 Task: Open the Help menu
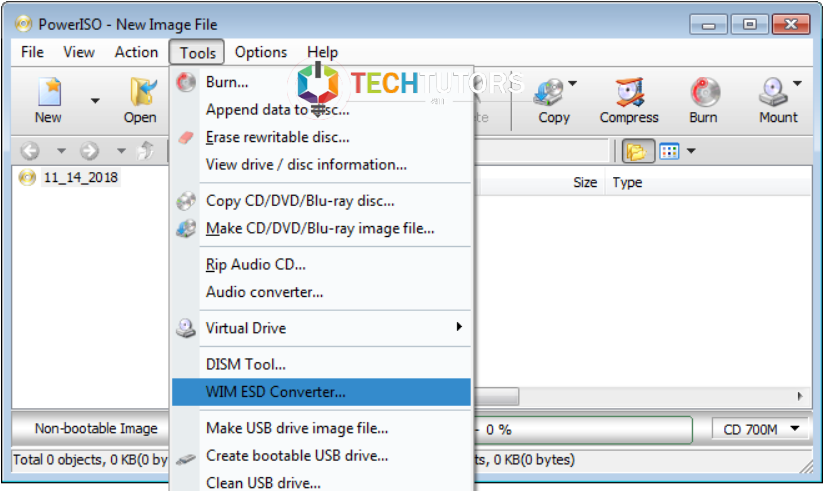[x=323, y=52]
